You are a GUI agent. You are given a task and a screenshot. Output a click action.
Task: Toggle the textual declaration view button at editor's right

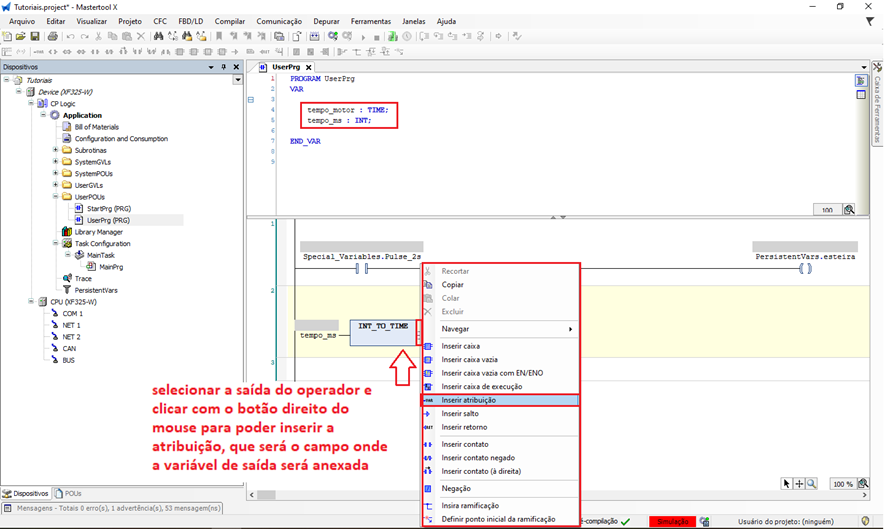[x=860, y=81]
